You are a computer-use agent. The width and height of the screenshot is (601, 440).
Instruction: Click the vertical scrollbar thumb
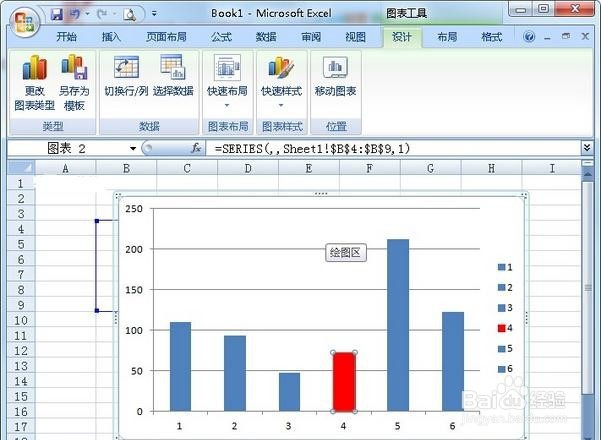587,288
